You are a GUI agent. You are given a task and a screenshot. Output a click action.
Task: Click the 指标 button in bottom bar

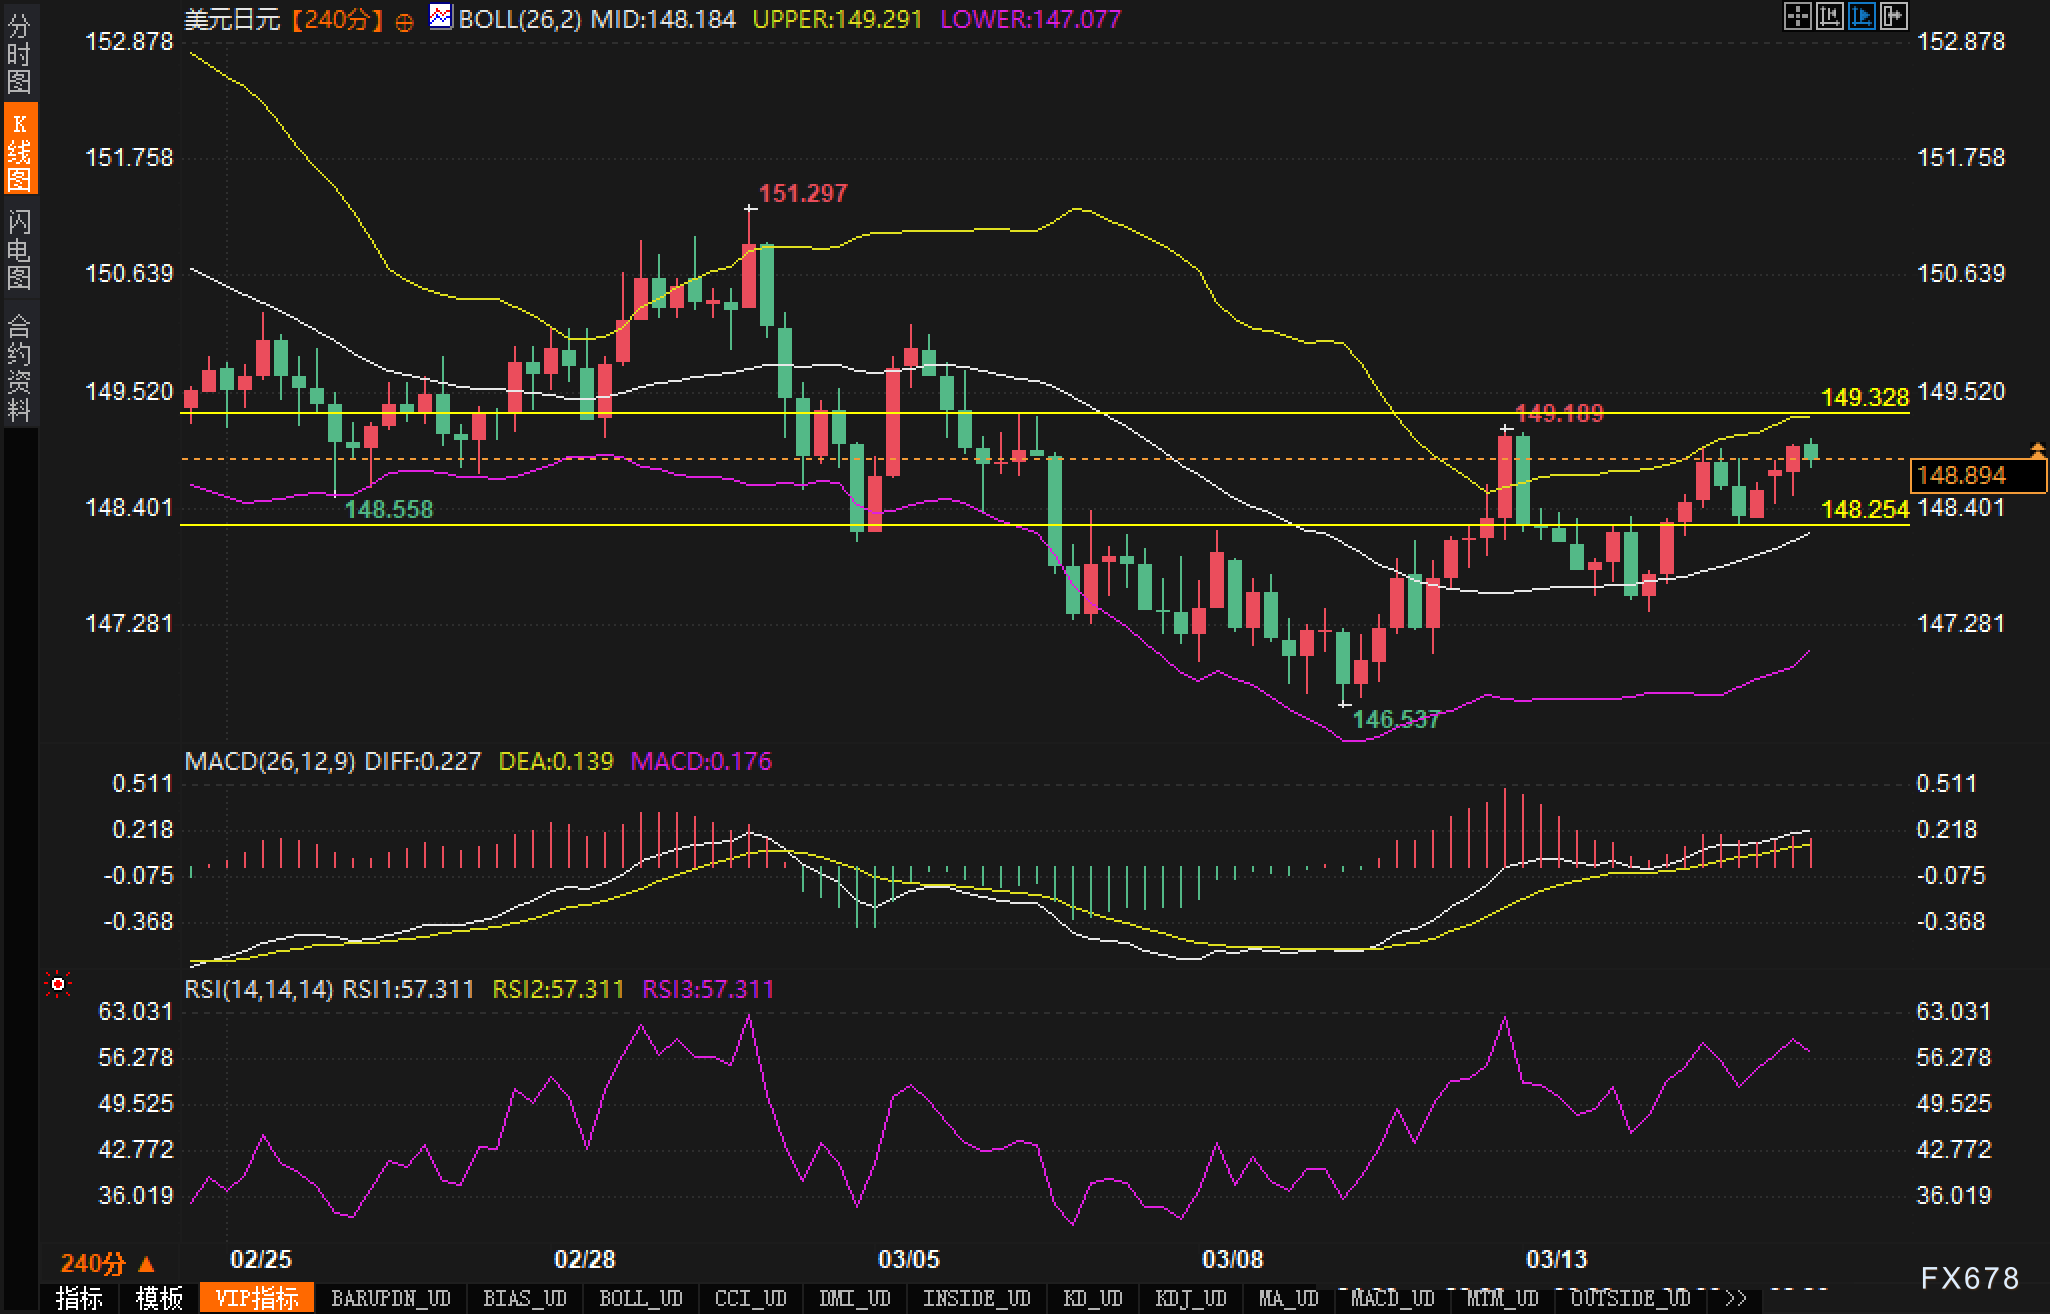click(x=79, y=1298)
